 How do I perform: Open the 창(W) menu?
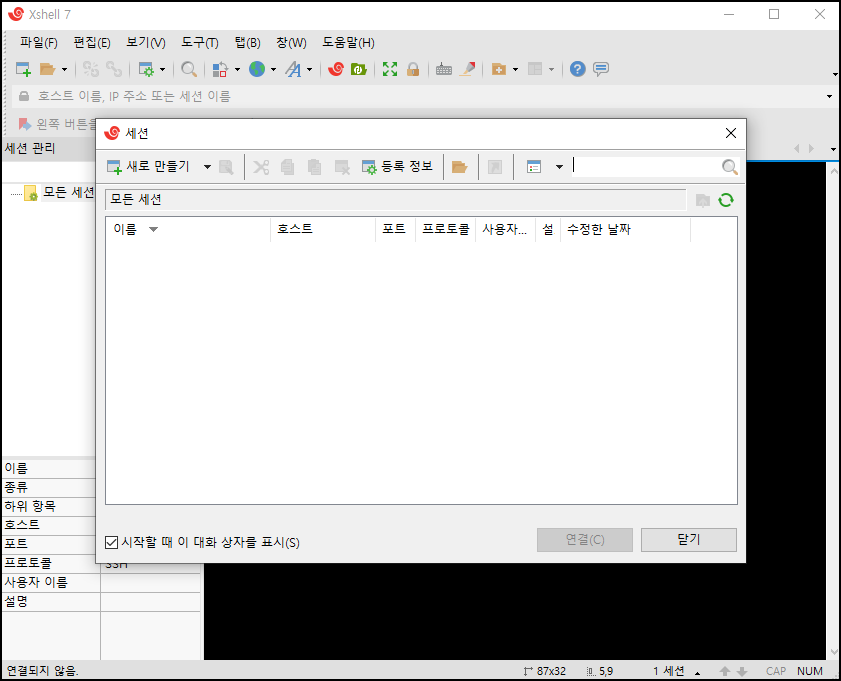pyautogui.click(x=291, y=42)
